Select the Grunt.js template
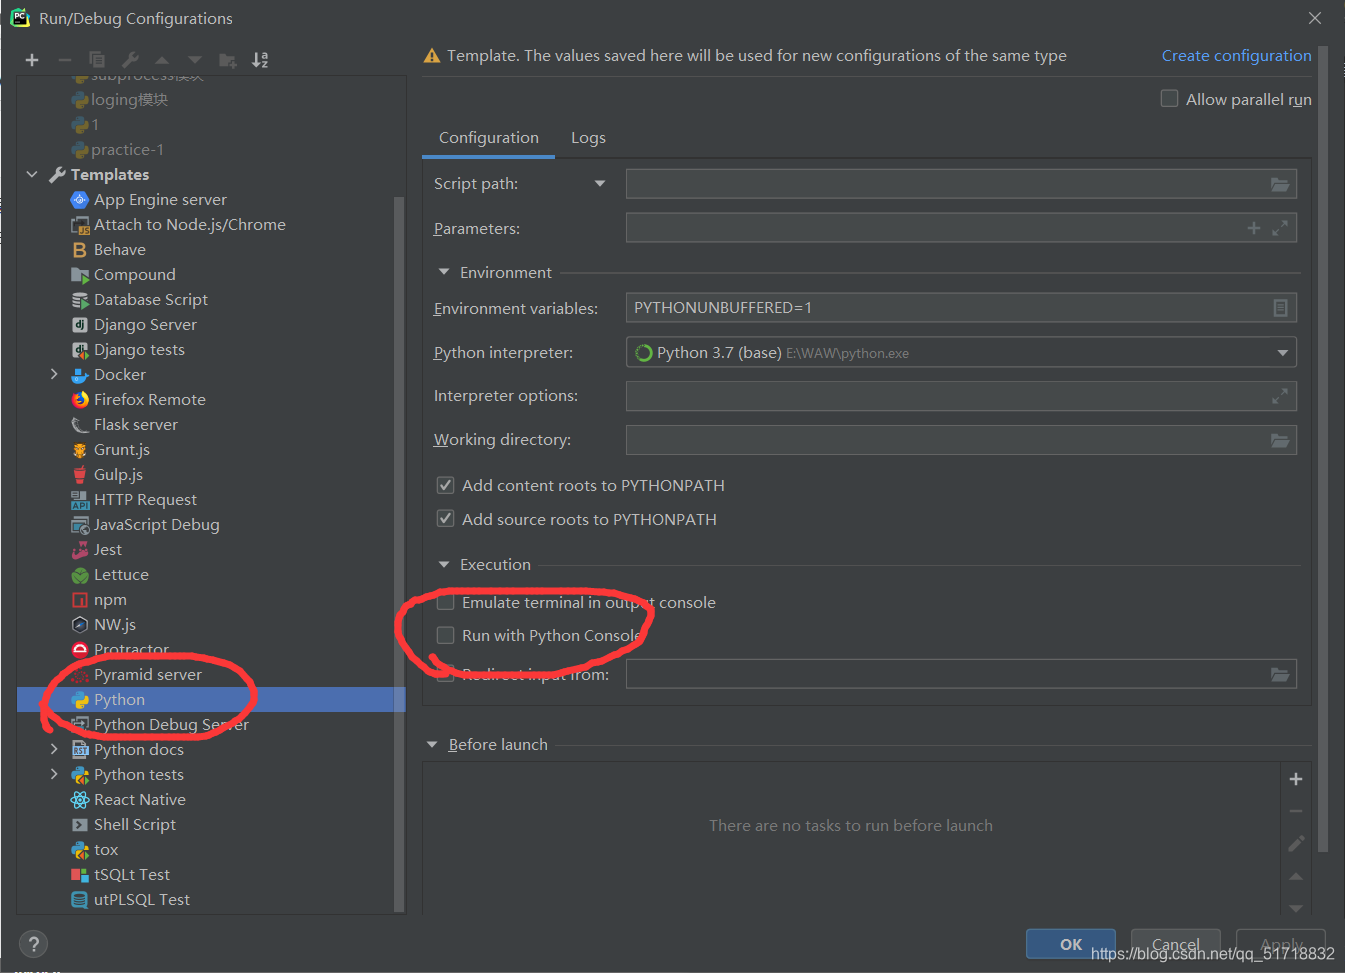 point(121,450)
